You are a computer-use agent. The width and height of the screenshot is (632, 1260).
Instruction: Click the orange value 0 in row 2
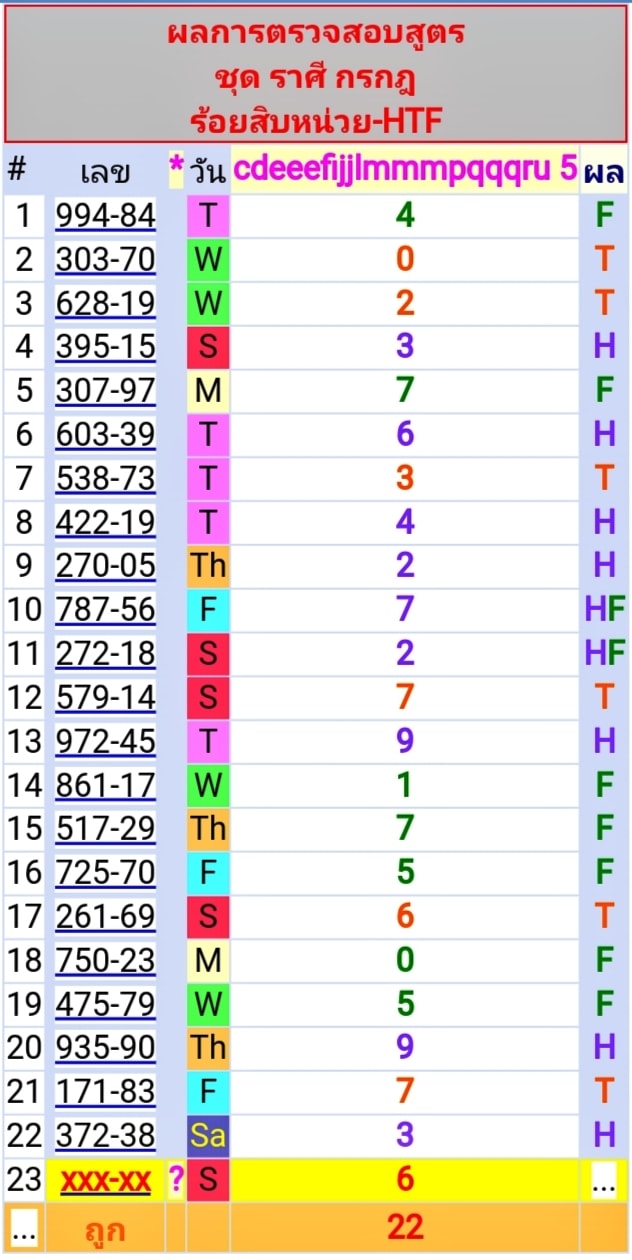pyautogui.click(x=404, y=260)
